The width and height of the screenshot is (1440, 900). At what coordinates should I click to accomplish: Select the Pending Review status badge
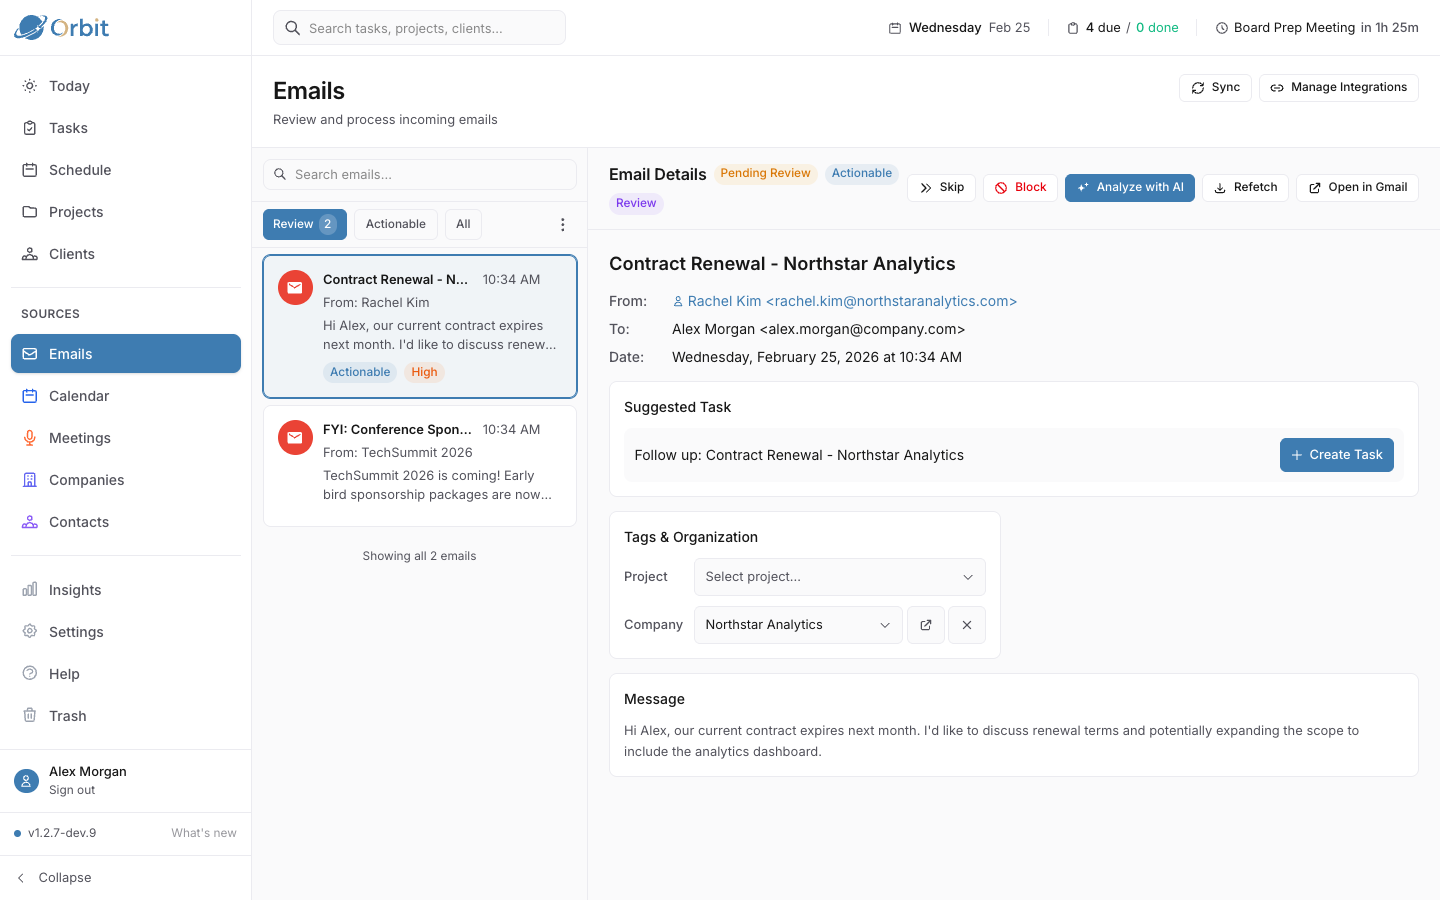point(765,173)
